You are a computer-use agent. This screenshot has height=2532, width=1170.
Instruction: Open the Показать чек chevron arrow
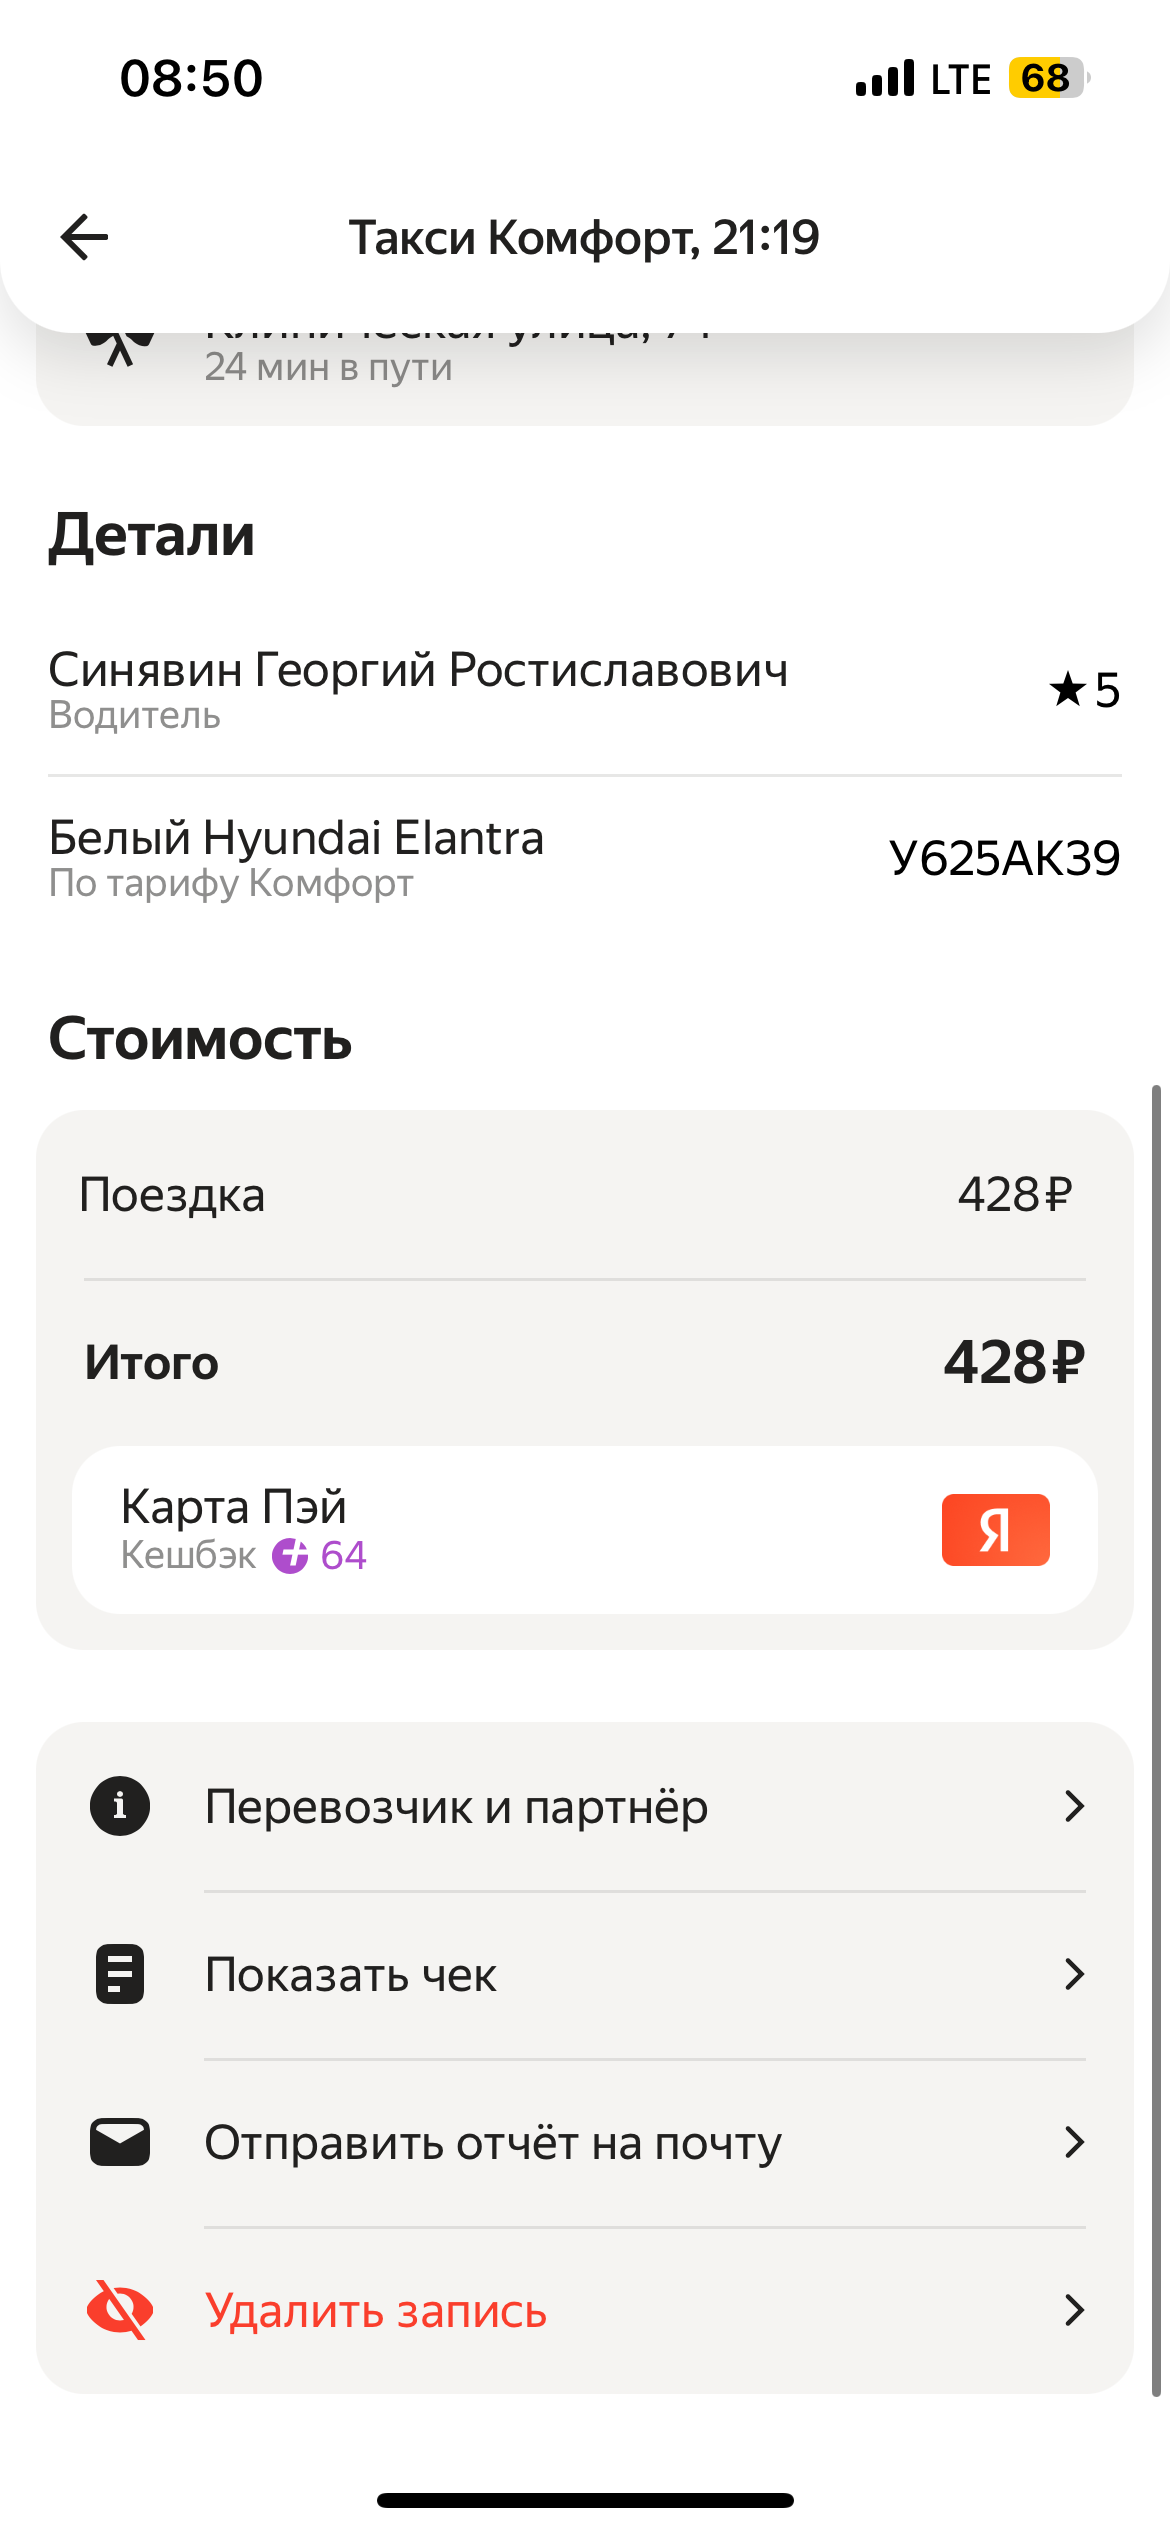[1074, 1974]
